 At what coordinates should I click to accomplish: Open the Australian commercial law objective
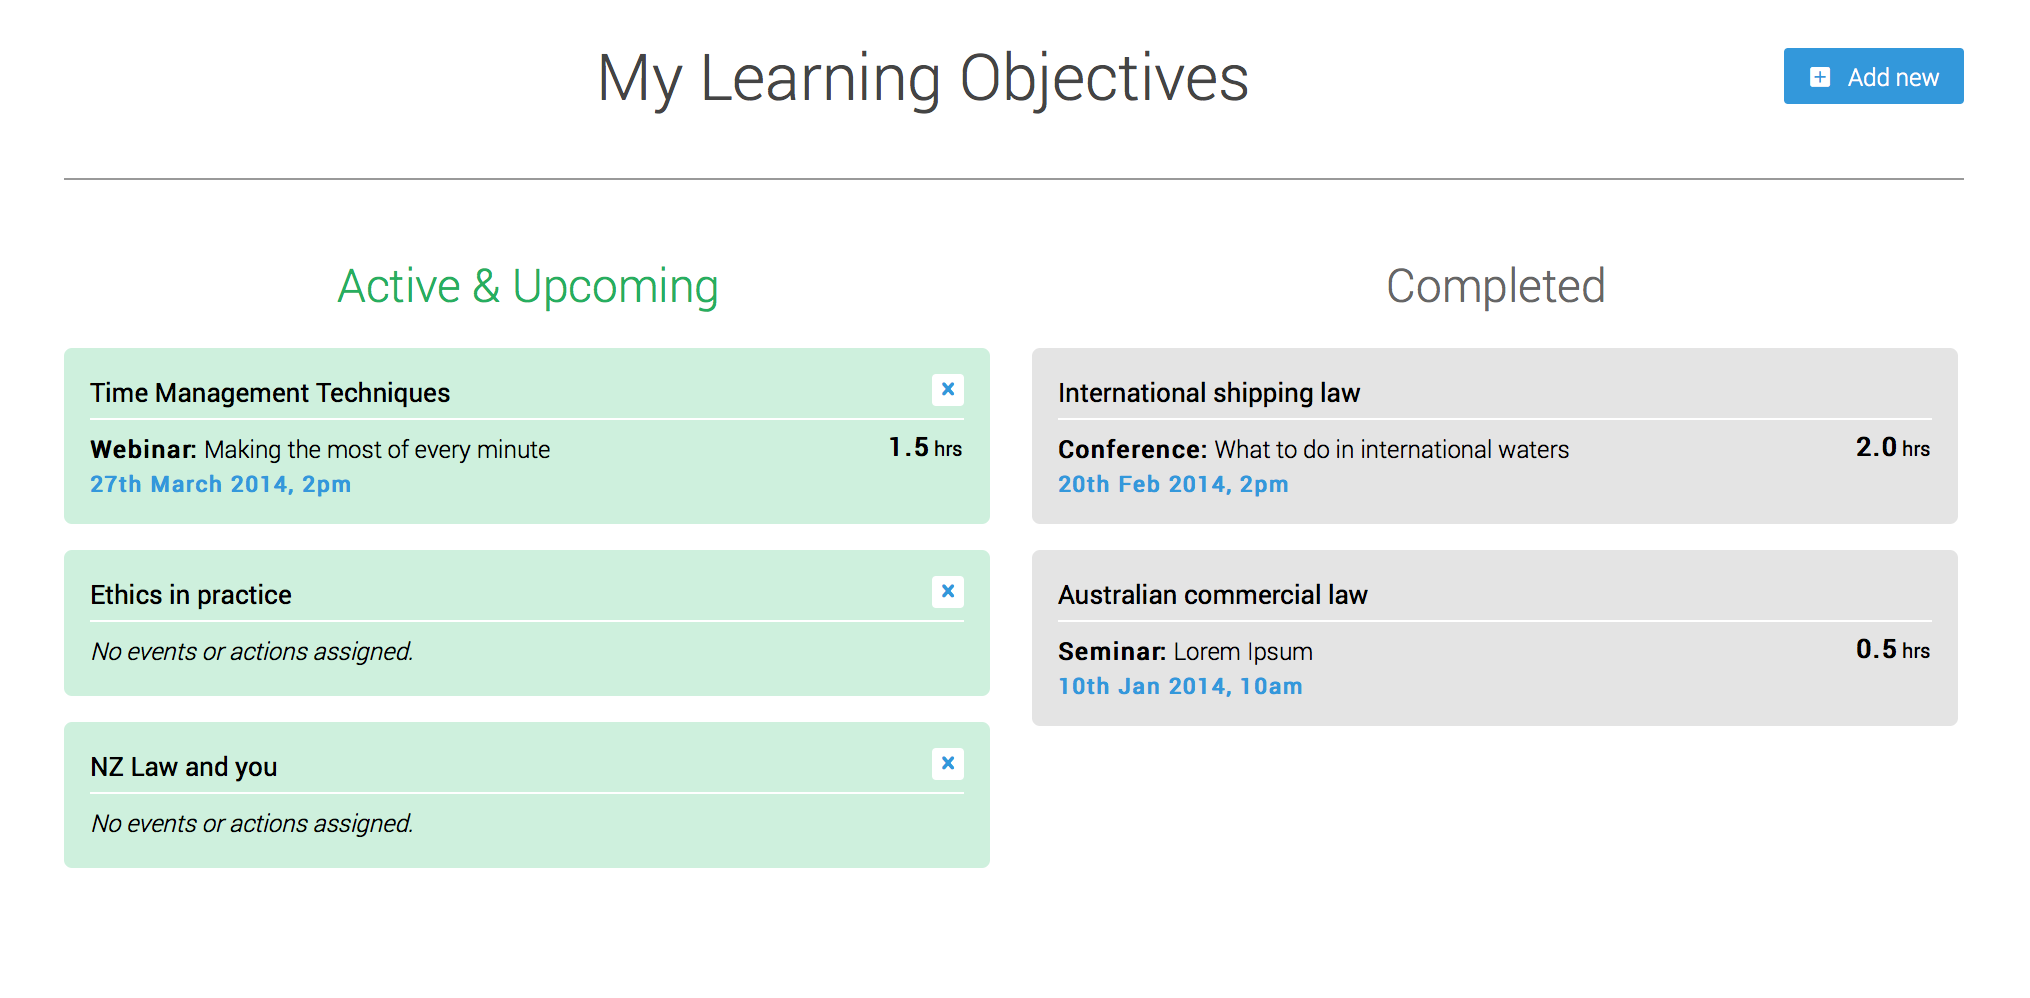point(1213,595)
